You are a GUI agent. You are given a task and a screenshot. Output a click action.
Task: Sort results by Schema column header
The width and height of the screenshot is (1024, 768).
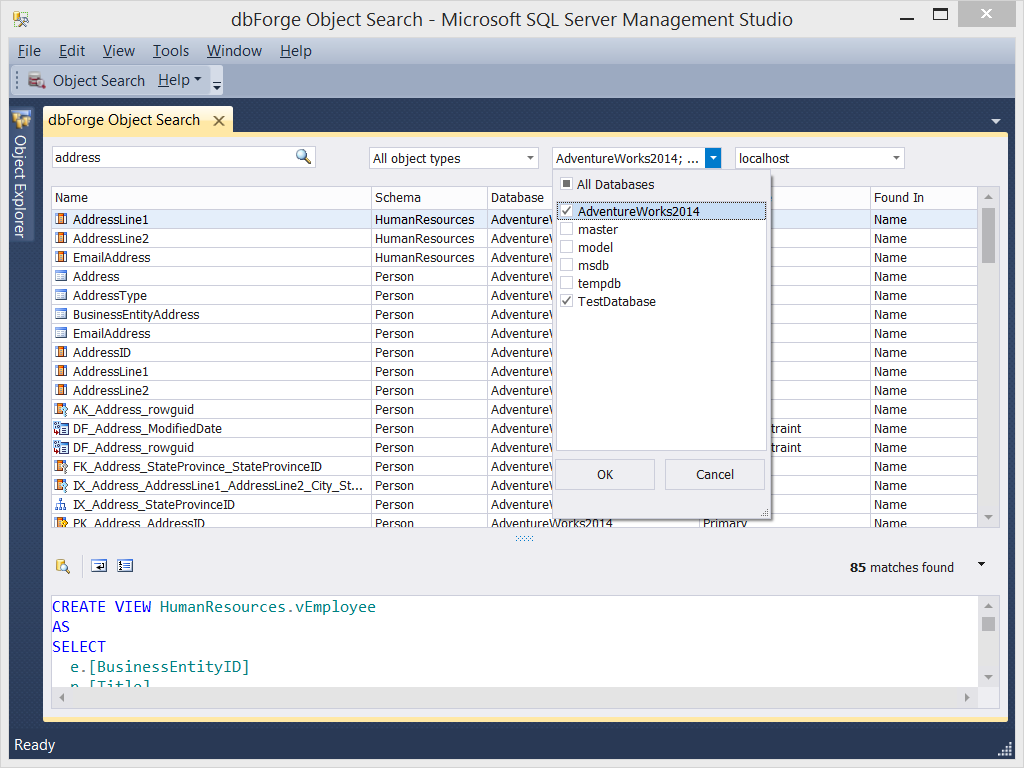[429, 197]
